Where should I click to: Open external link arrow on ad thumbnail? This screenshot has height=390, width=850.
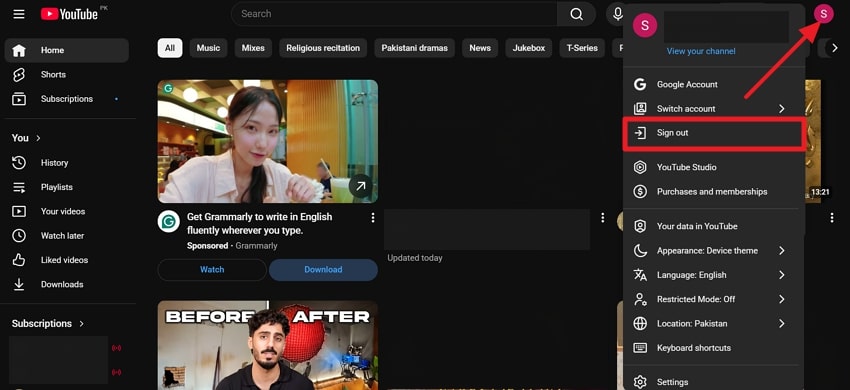[x=360, y=187]
